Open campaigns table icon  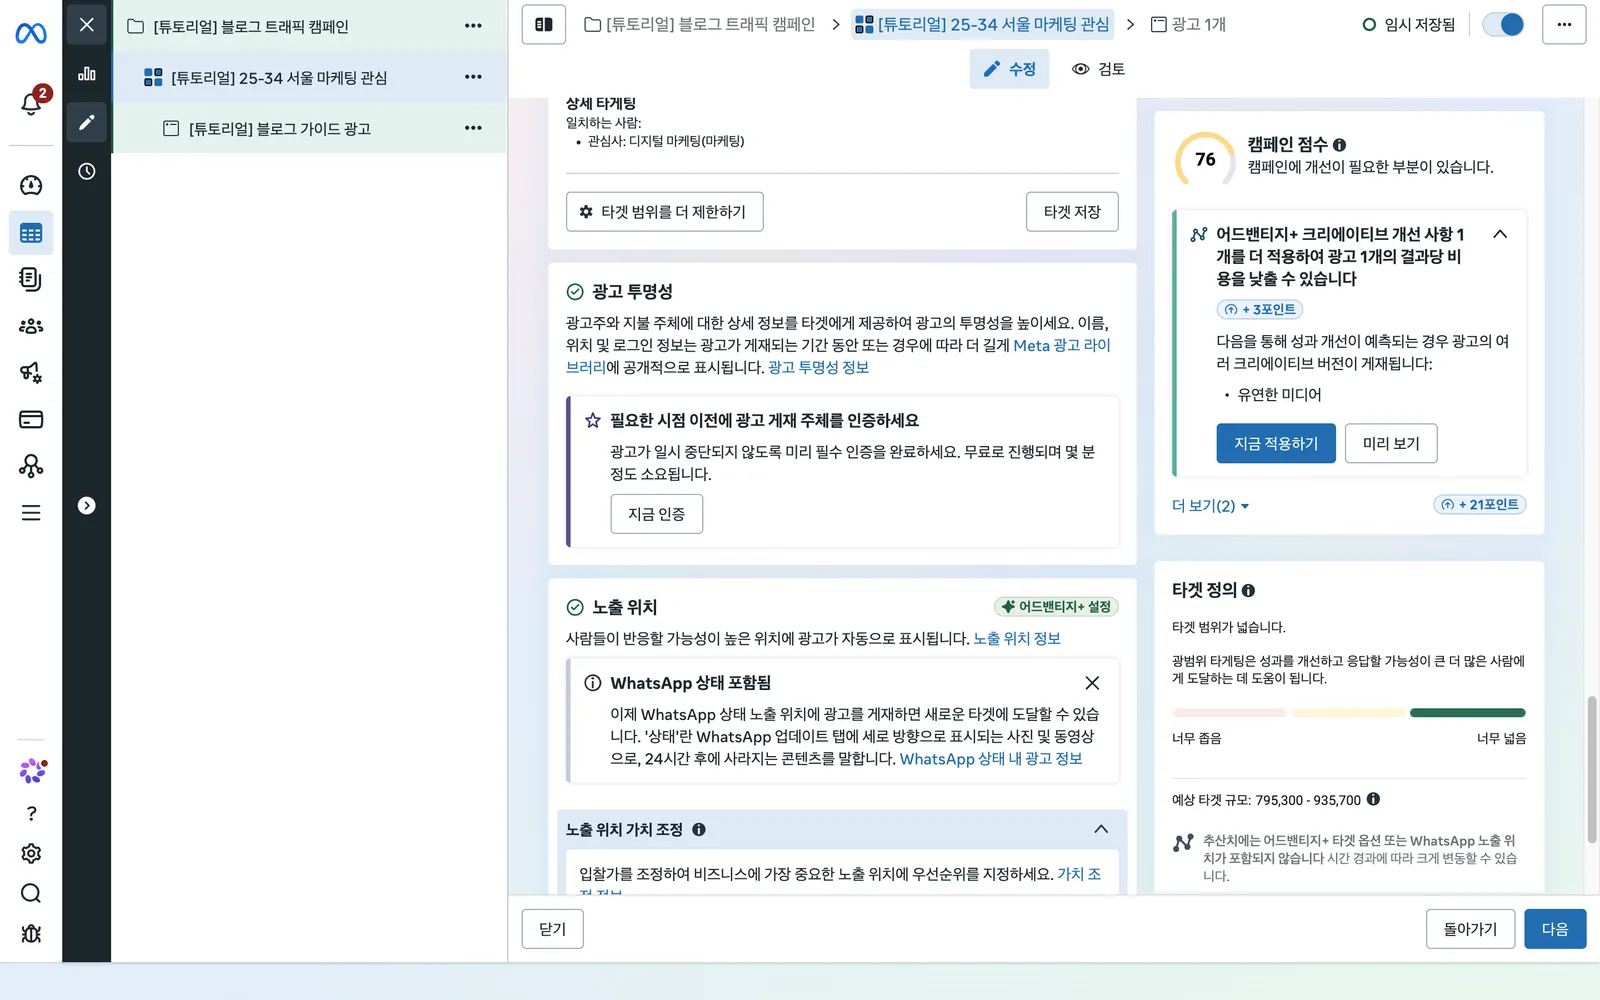(x=31, y=233)
